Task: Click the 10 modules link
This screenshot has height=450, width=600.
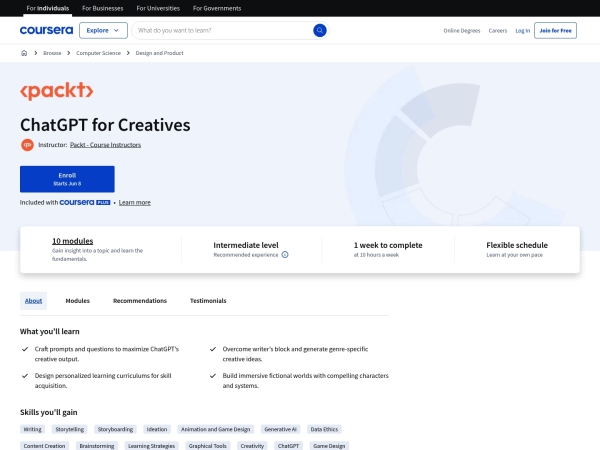Action: click(x=72, y=241)
